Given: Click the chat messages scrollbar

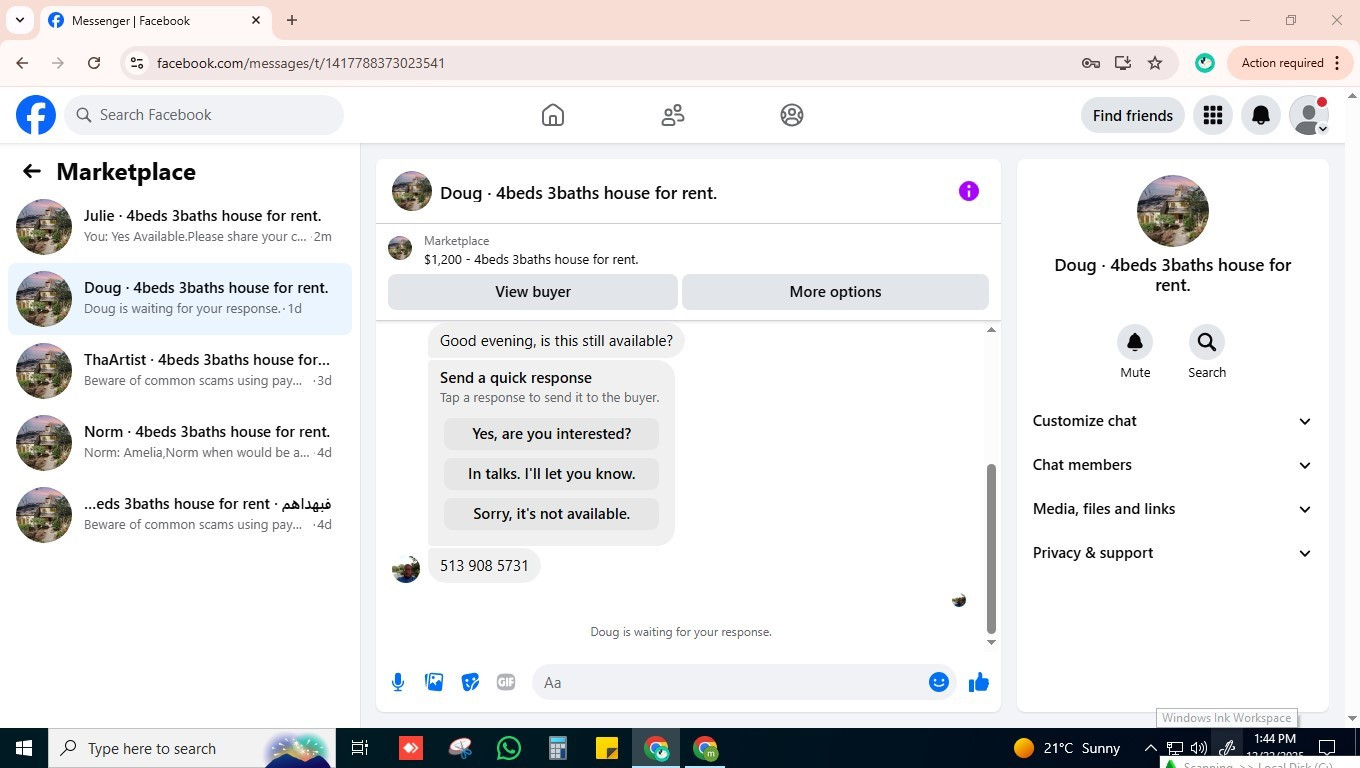Looking at the screenshot, I should tap(991, 548).
